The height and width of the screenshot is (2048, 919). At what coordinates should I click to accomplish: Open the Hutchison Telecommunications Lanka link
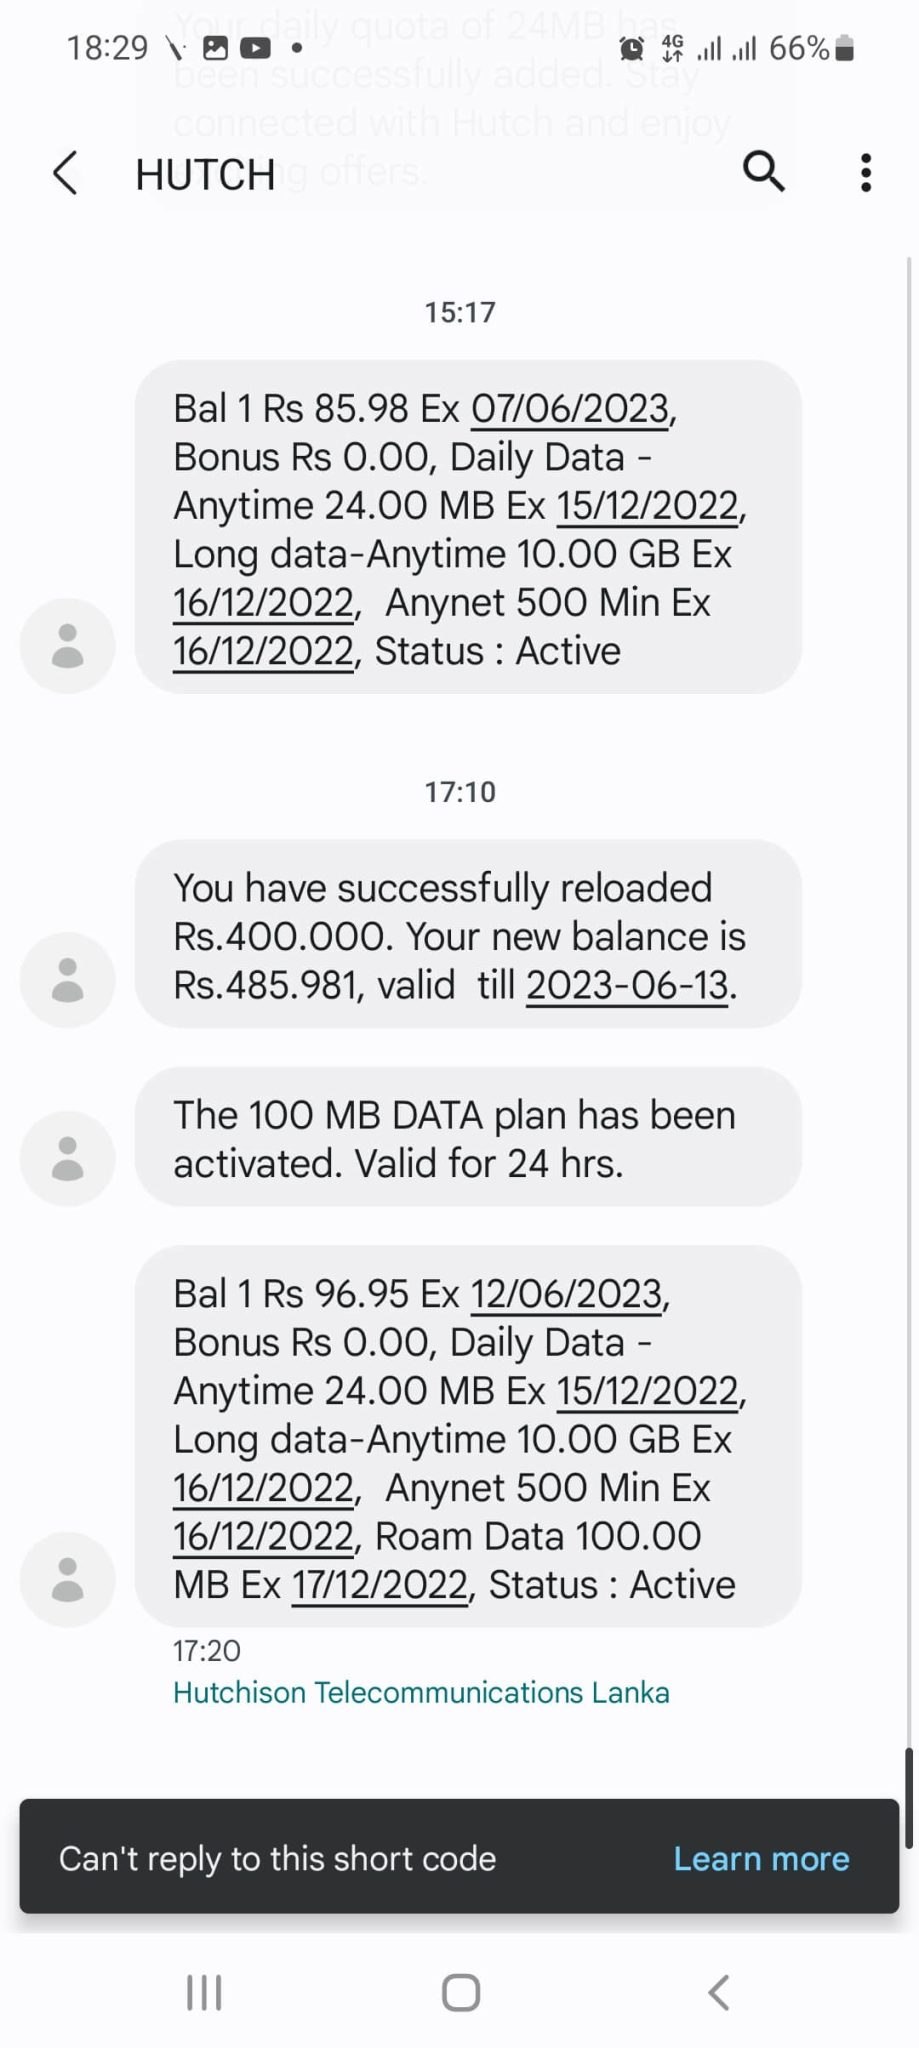point(421,1693)
